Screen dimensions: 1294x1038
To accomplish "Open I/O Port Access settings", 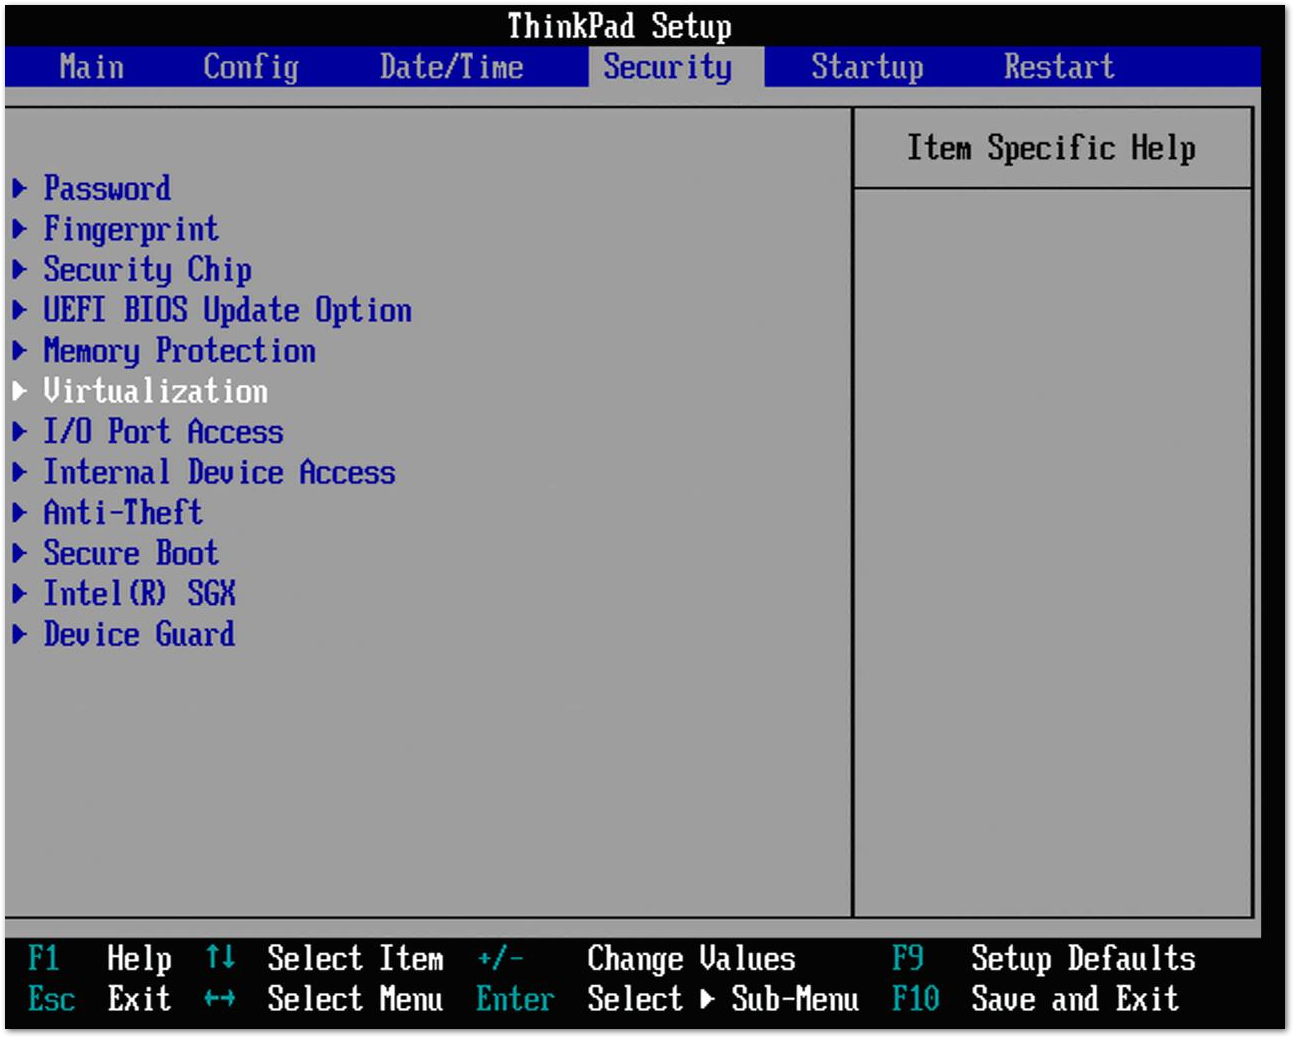I will click(x=162, y=432).
